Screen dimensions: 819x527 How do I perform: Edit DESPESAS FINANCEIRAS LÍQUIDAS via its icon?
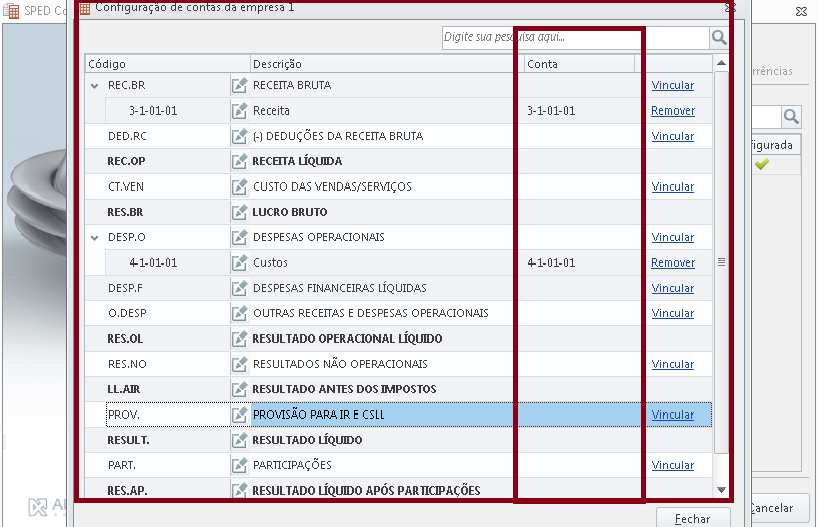[239, 288]
